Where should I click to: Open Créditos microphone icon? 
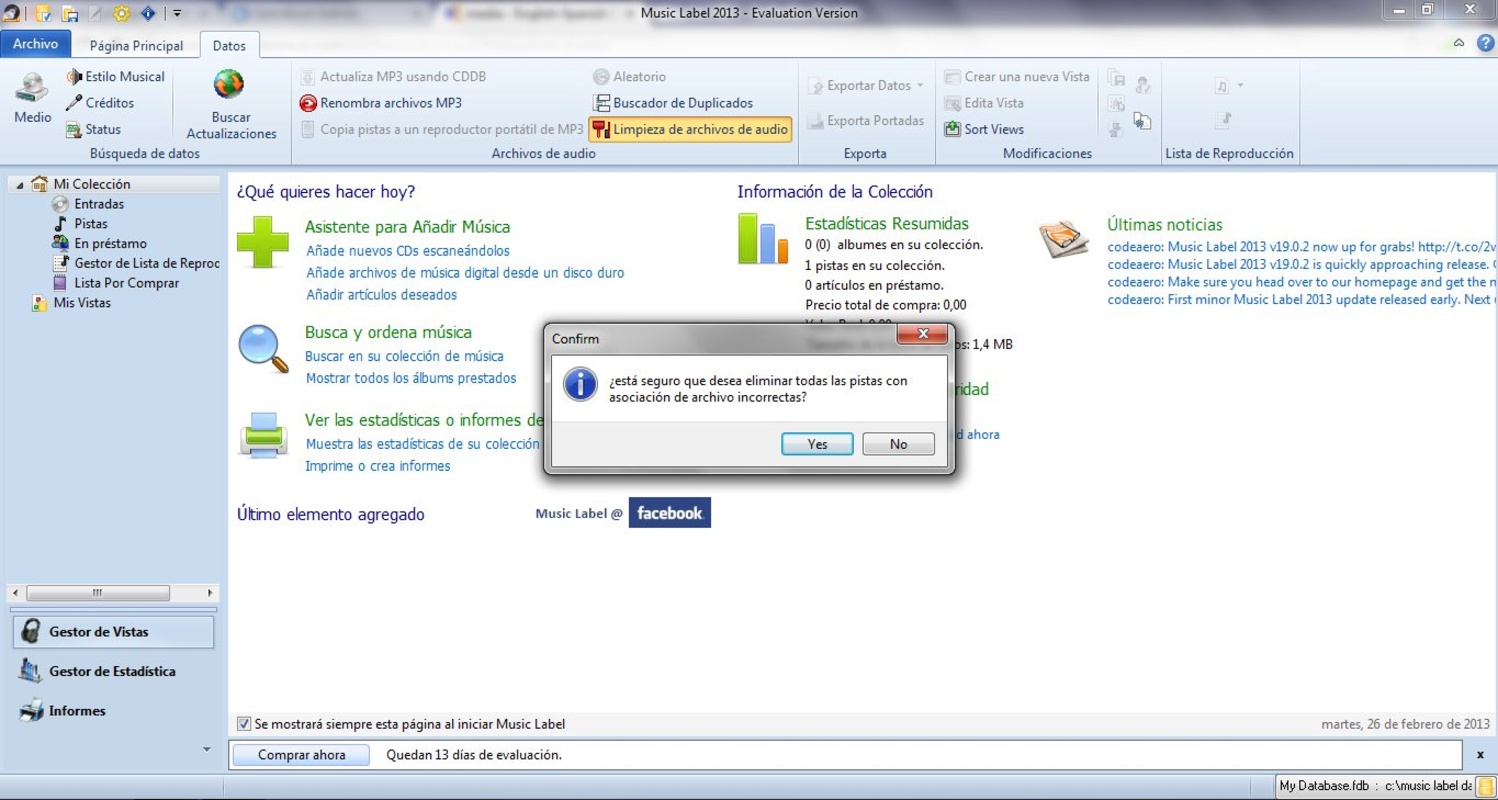pyautogui.click(x=74, y=103)
